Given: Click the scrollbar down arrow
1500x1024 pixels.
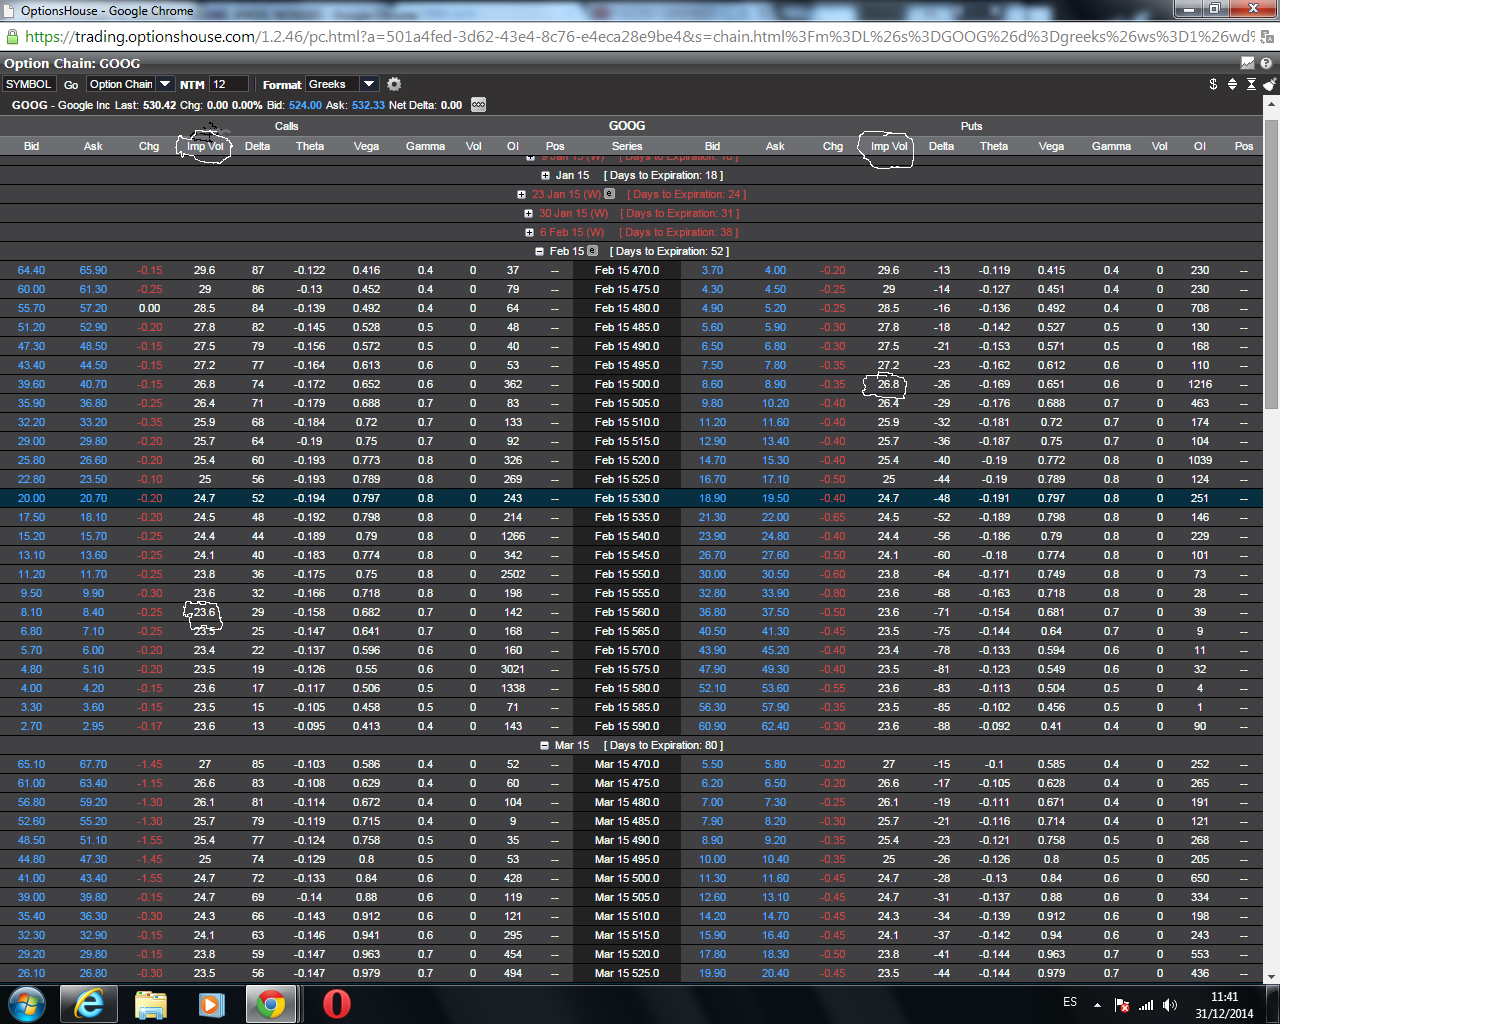Looking at the screenshot, I should (1271, 977).
